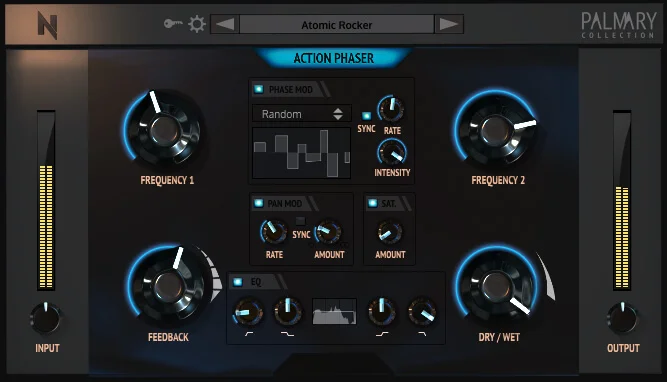
Task: Click the EQ low-shelf knob
Action: pyautogui.click(x=288, y=311)
